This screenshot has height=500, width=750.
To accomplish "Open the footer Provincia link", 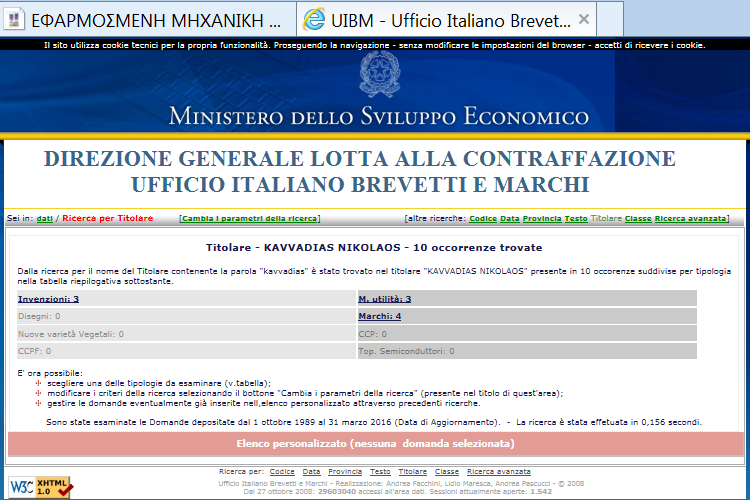I will click(345, 472).
